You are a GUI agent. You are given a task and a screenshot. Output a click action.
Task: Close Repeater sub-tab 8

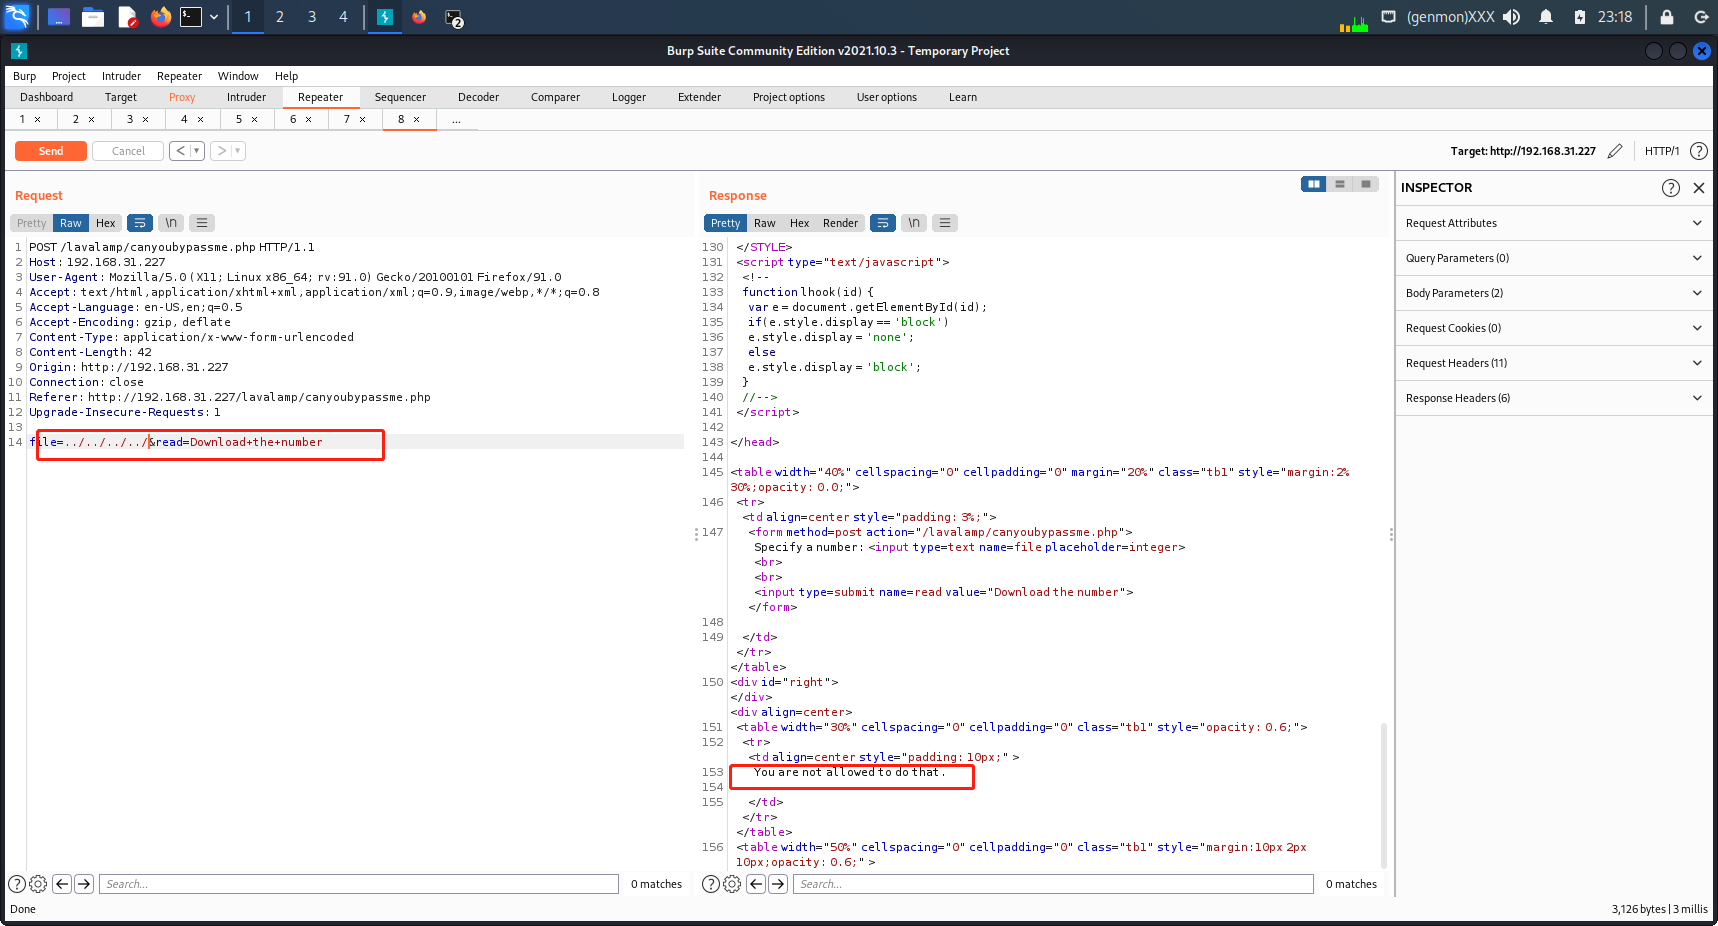pos(417,119)
